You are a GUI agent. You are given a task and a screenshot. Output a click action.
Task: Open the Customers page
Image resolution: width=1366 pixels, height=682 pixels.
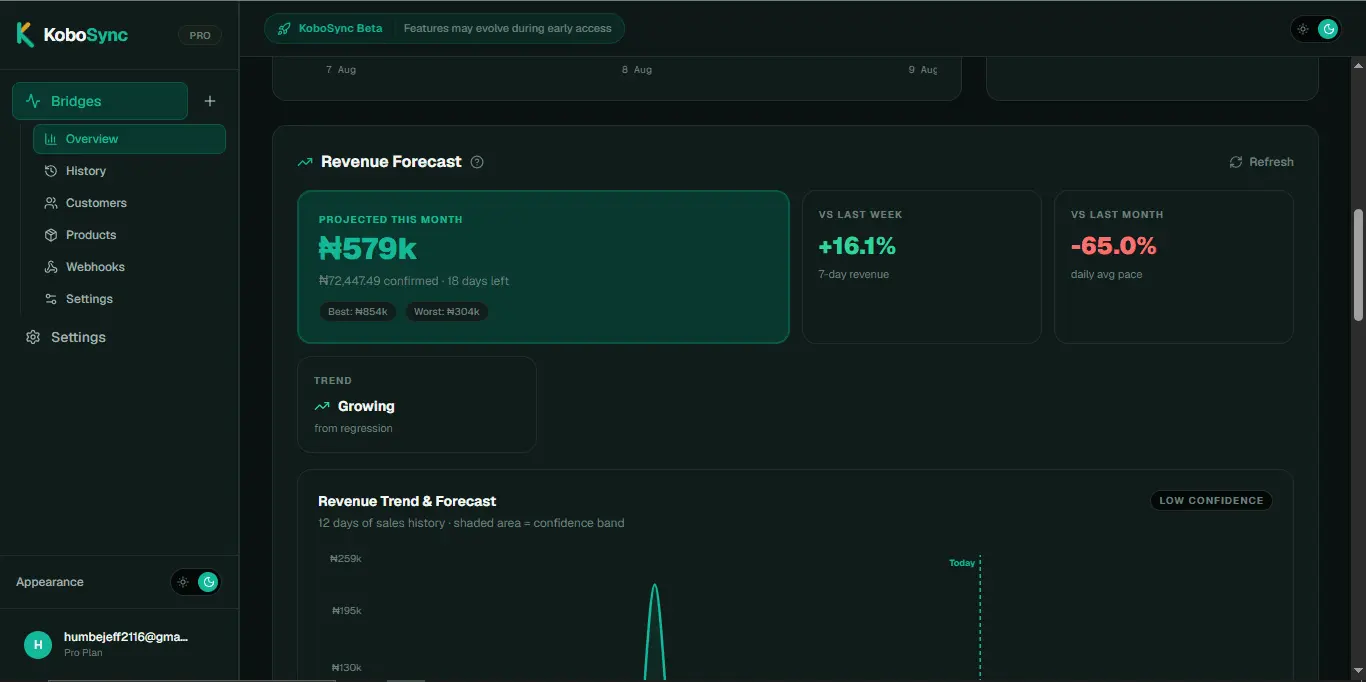tap(129, 203)
